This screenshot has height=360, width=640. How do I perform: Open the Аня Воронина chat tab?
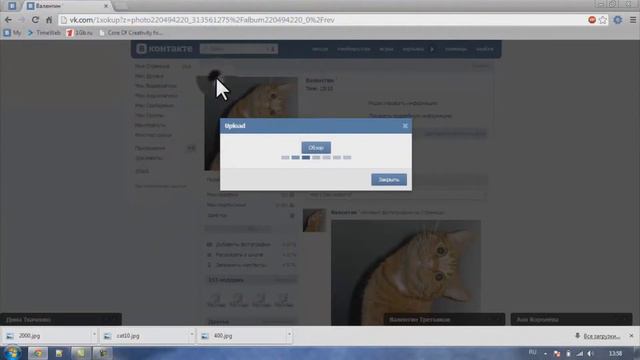[x=571, y=319]
